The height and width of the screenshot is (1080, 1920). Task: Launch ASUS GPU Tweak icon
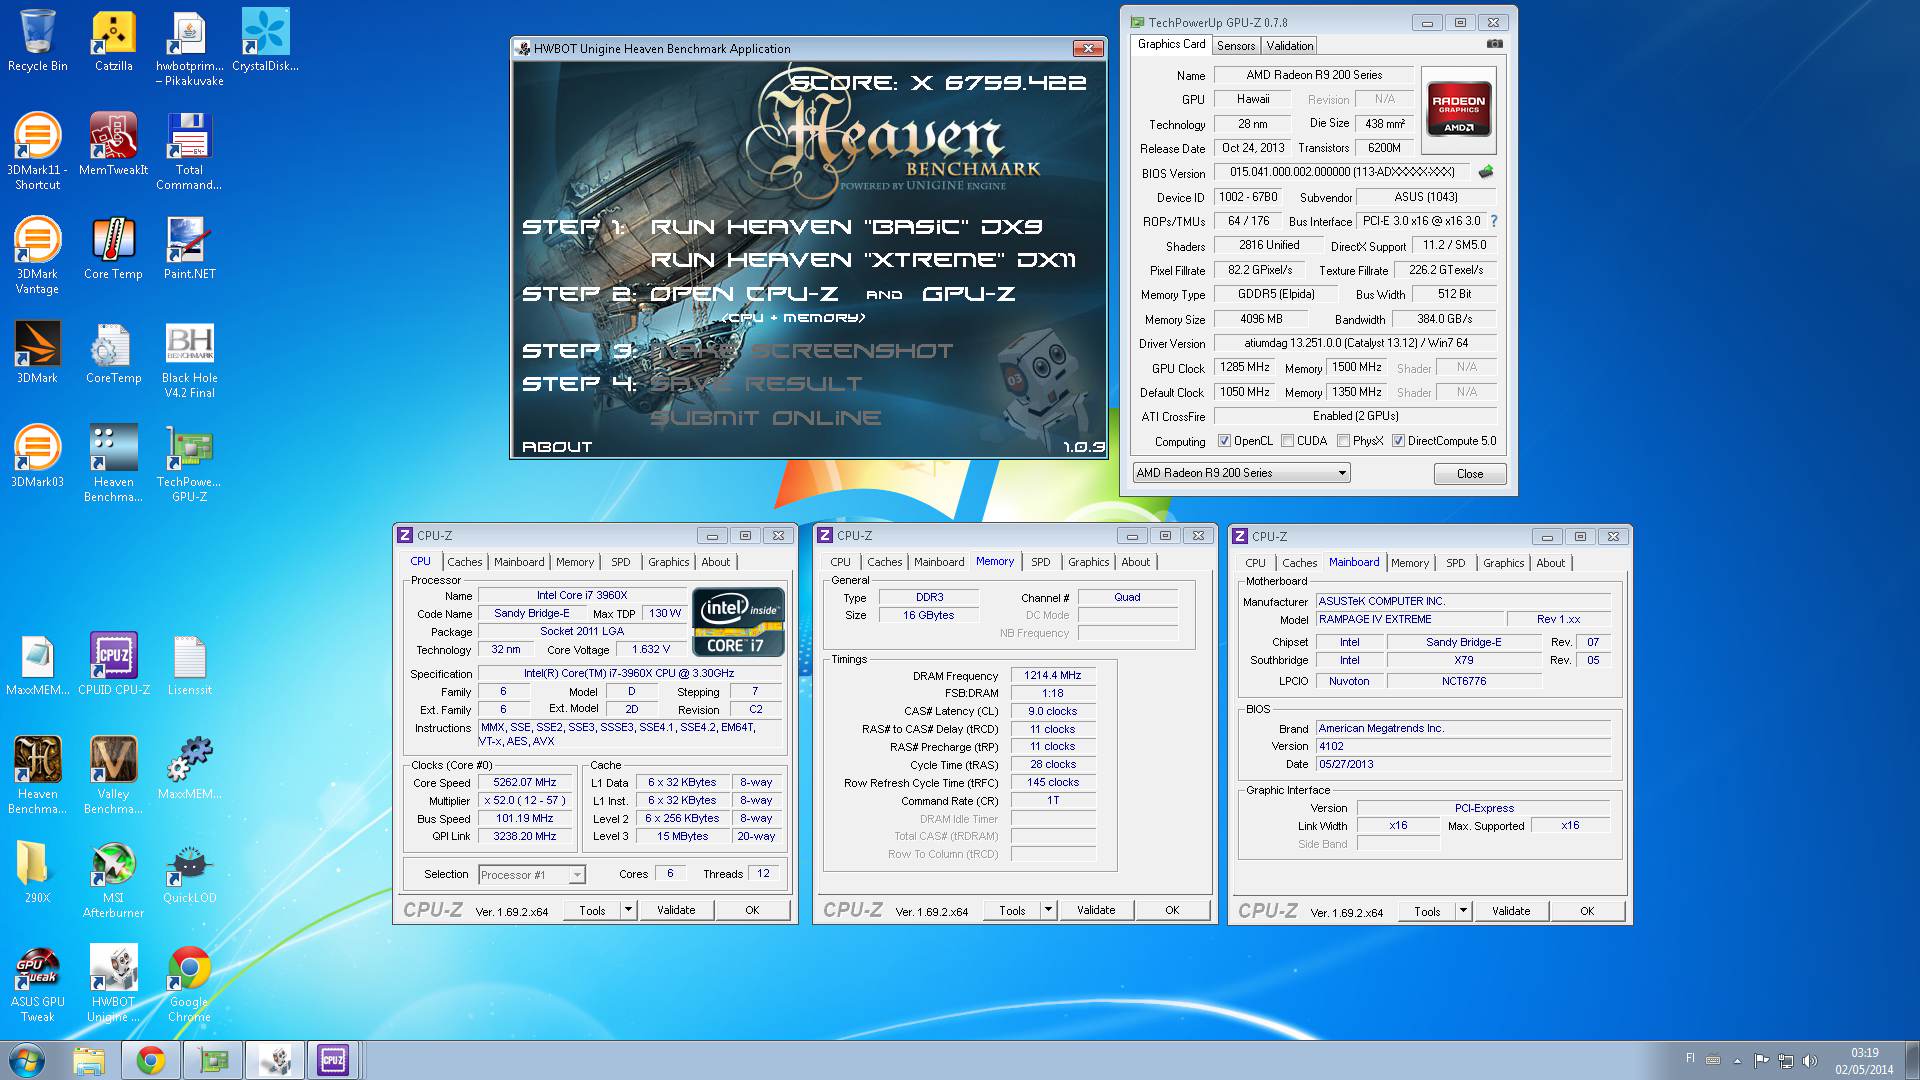coord(38,984)
